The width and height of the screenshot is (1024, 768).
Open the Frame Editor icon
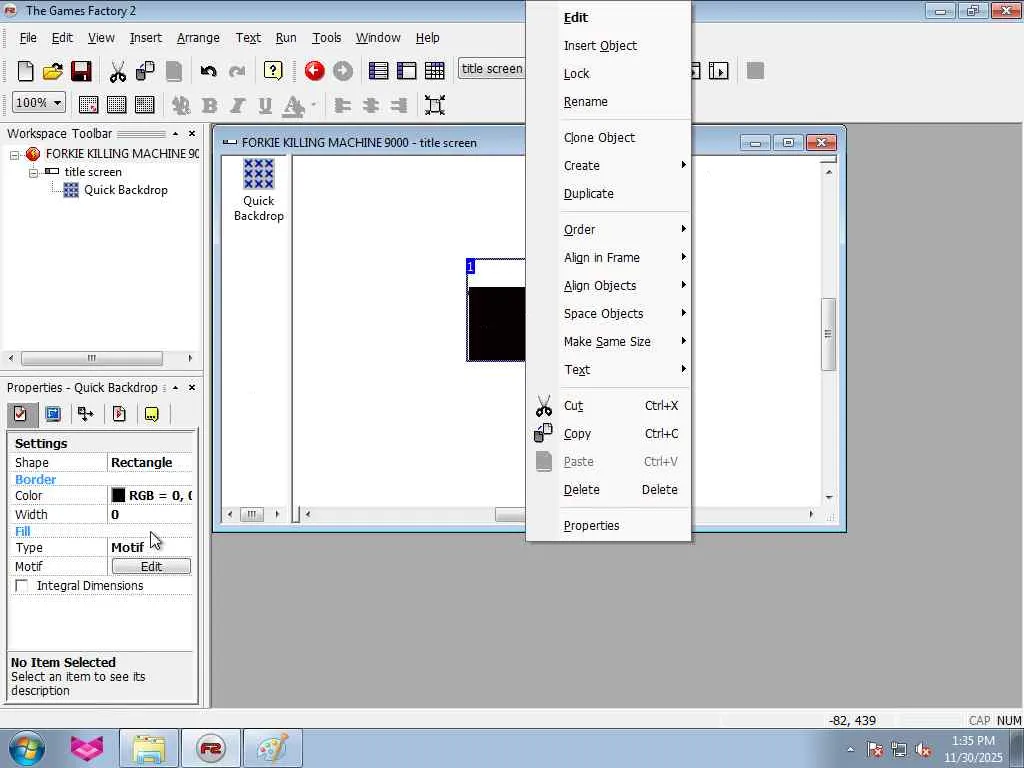point(406,71)
